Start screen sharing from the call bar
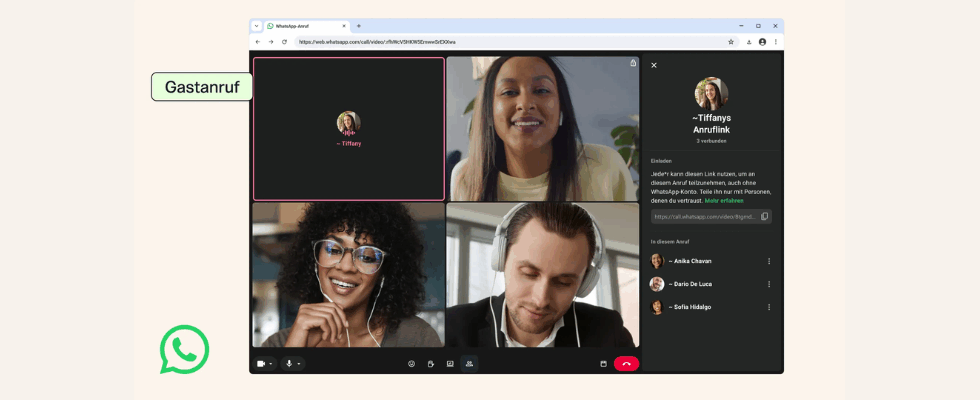The width and height of the screenshot is (980, 400). tap(450, 364)
